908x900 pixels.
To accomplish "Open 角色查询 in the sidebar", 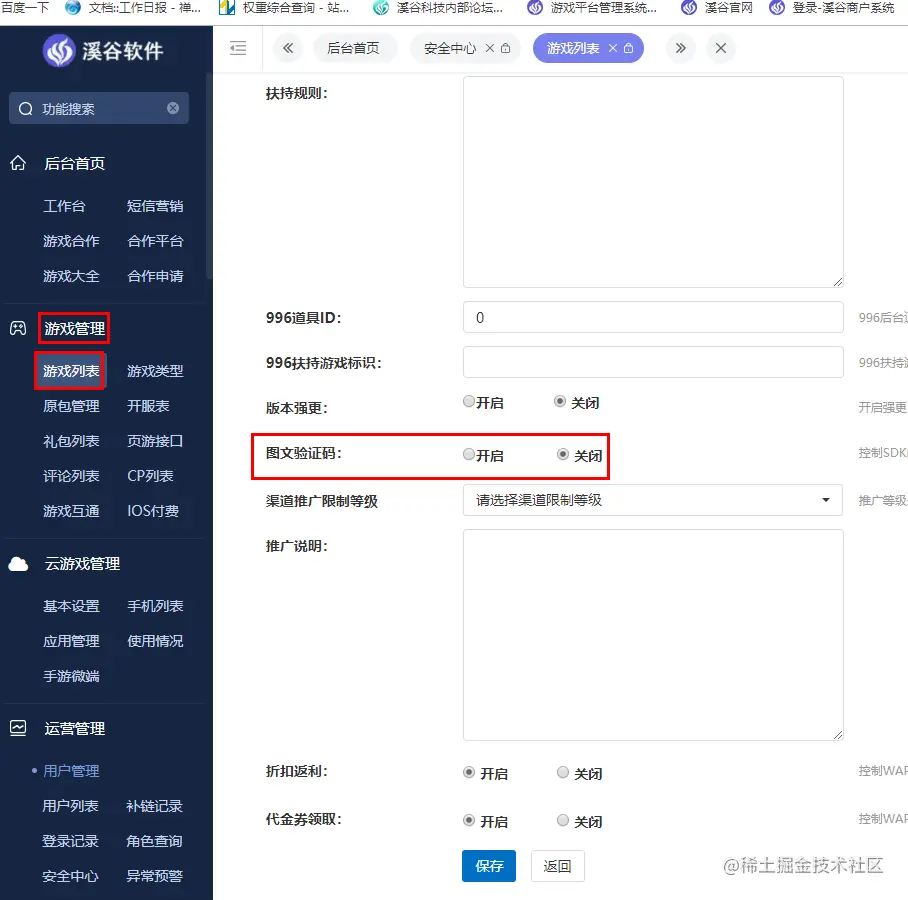I will [154, 841].
